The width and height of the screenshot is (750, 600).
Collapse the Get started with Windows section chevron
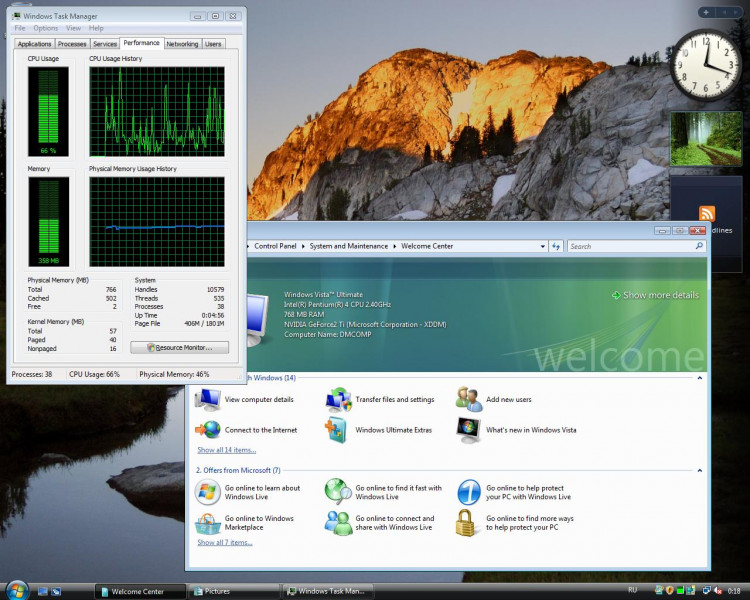point(700,378)
